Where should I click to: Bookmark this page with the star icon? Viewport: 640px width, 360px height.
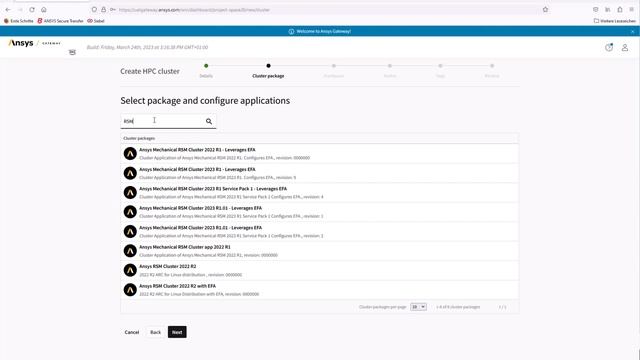point(545,9)
